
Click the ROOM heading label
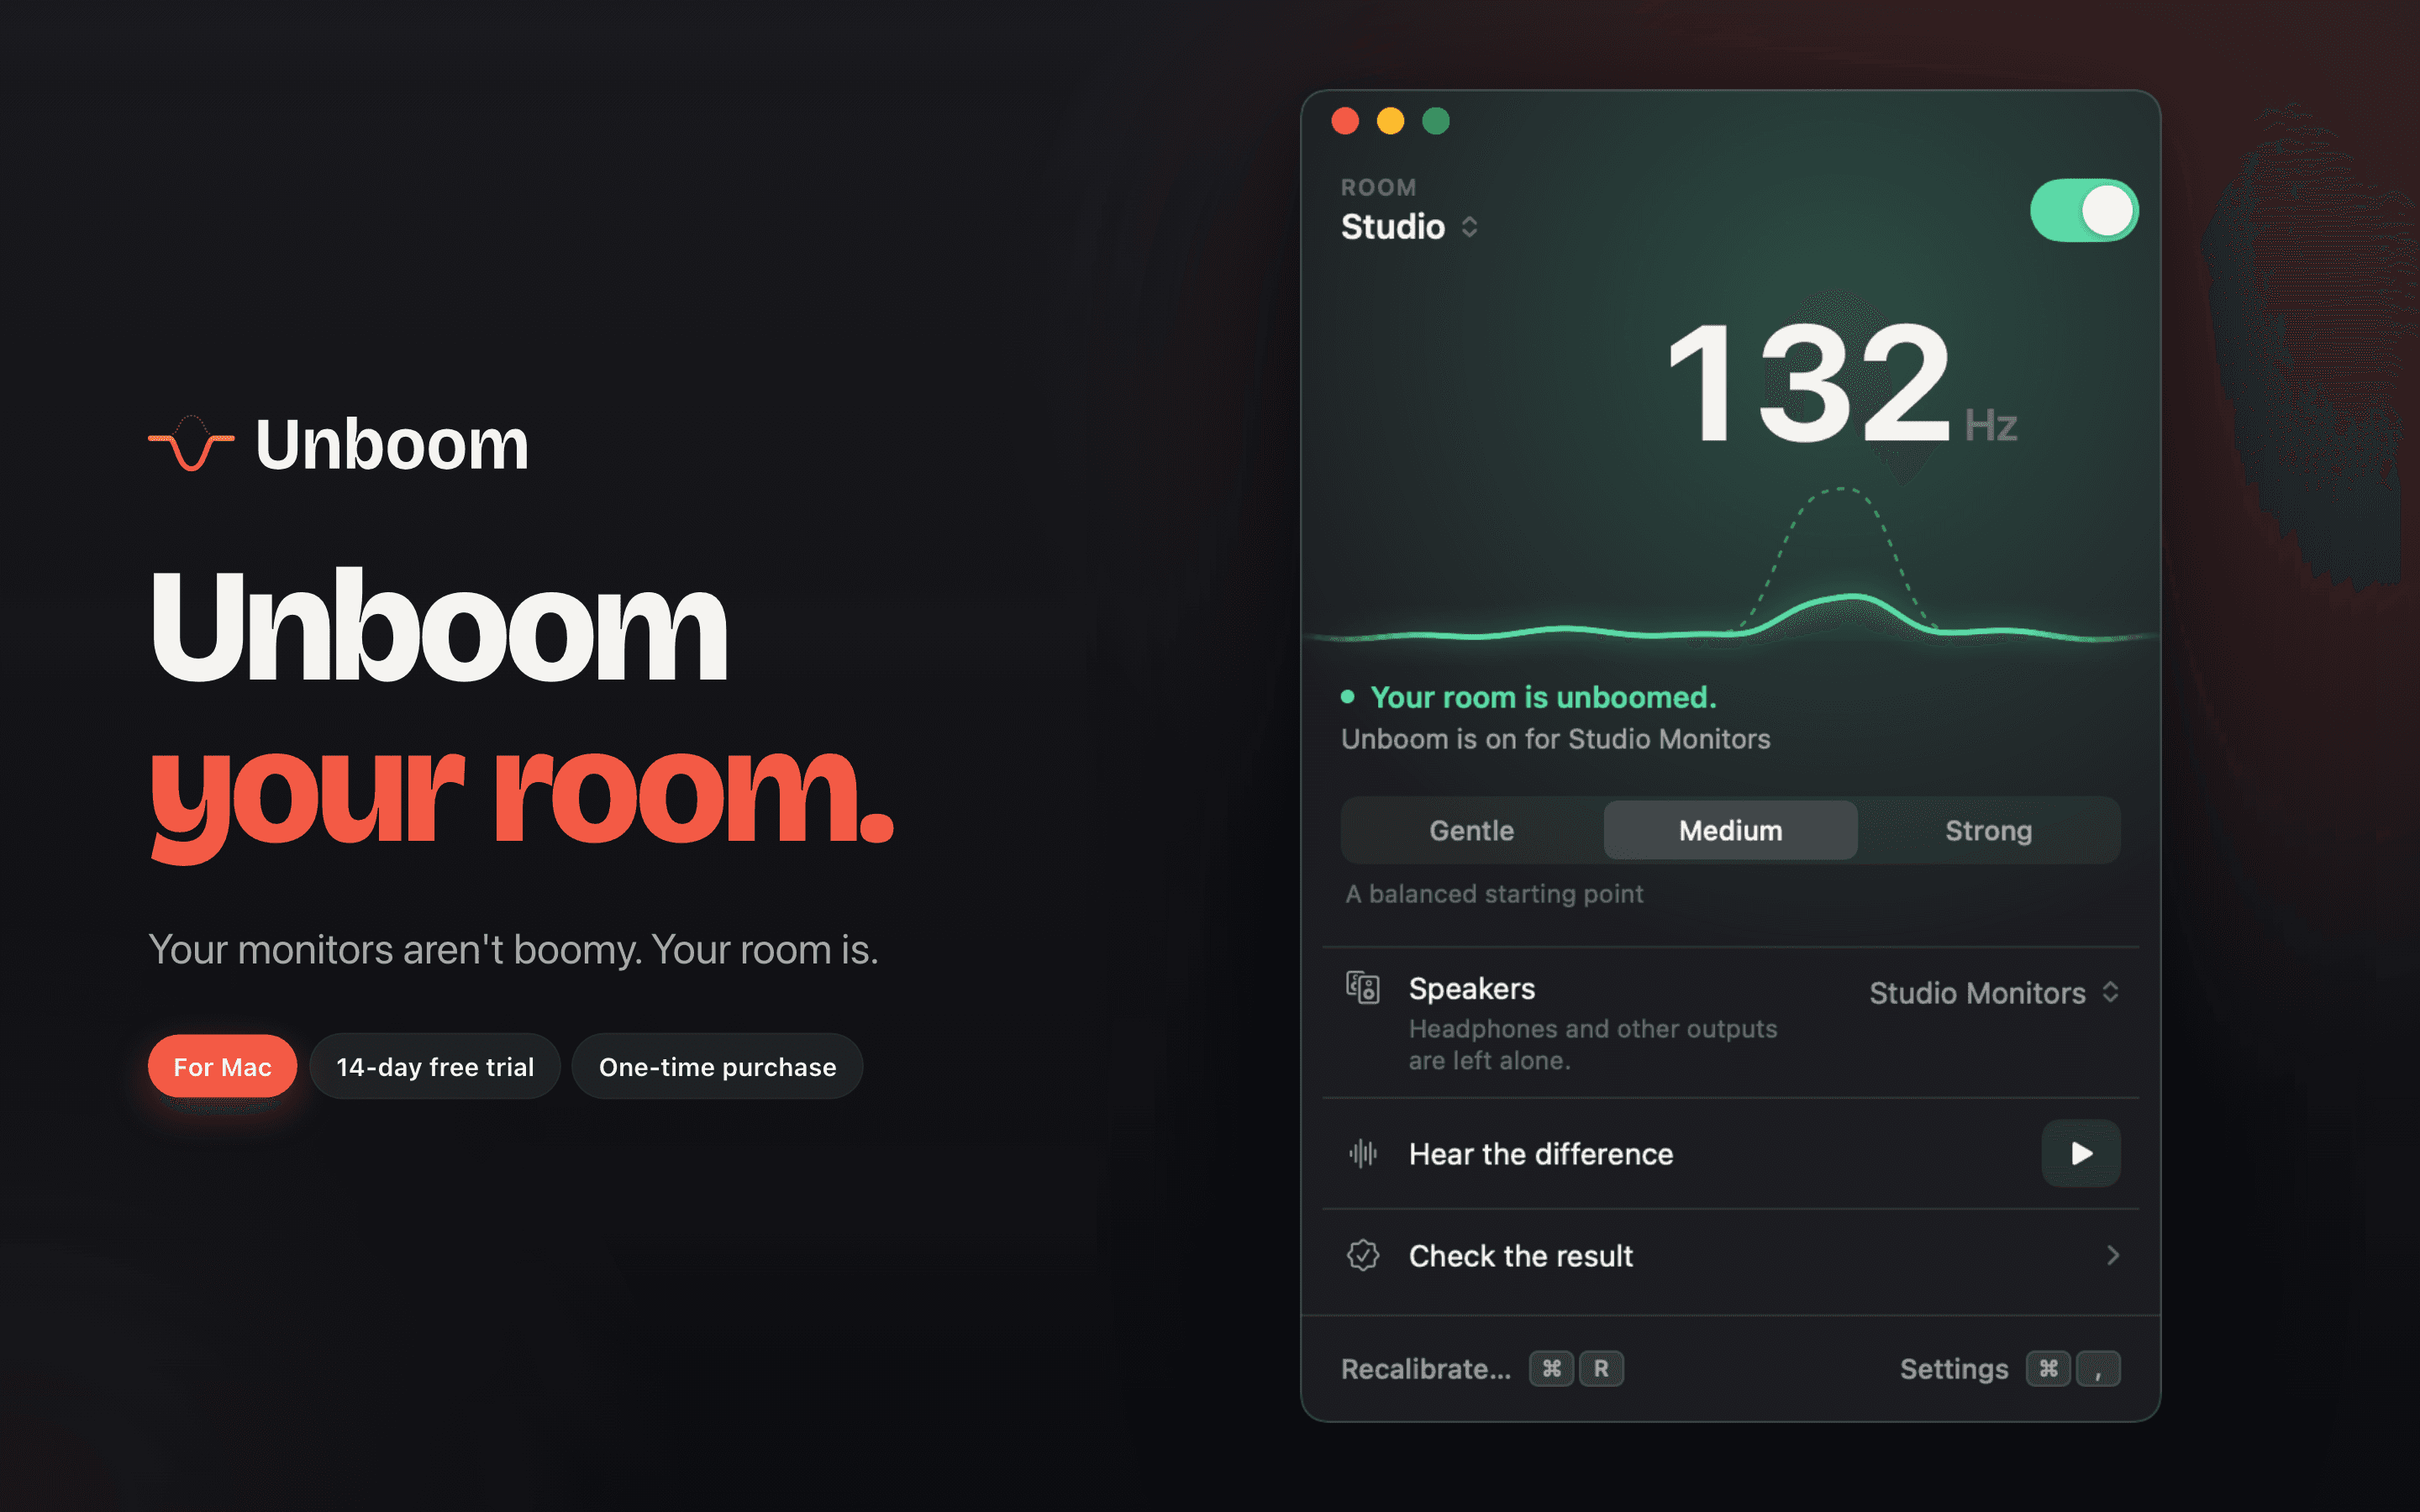1378,187
